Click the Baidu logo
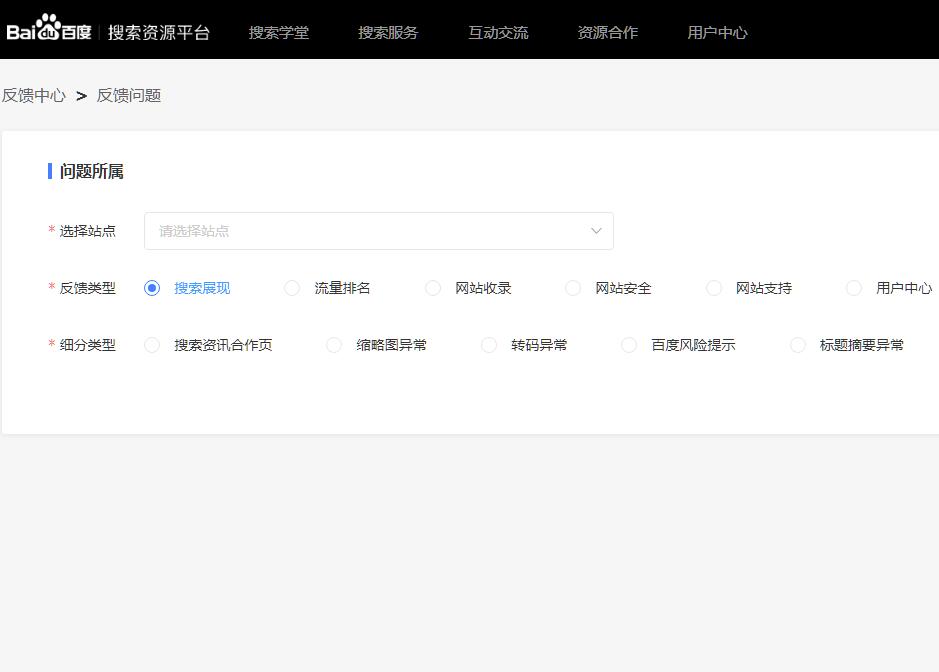939x672 pixels. point(49,28)
